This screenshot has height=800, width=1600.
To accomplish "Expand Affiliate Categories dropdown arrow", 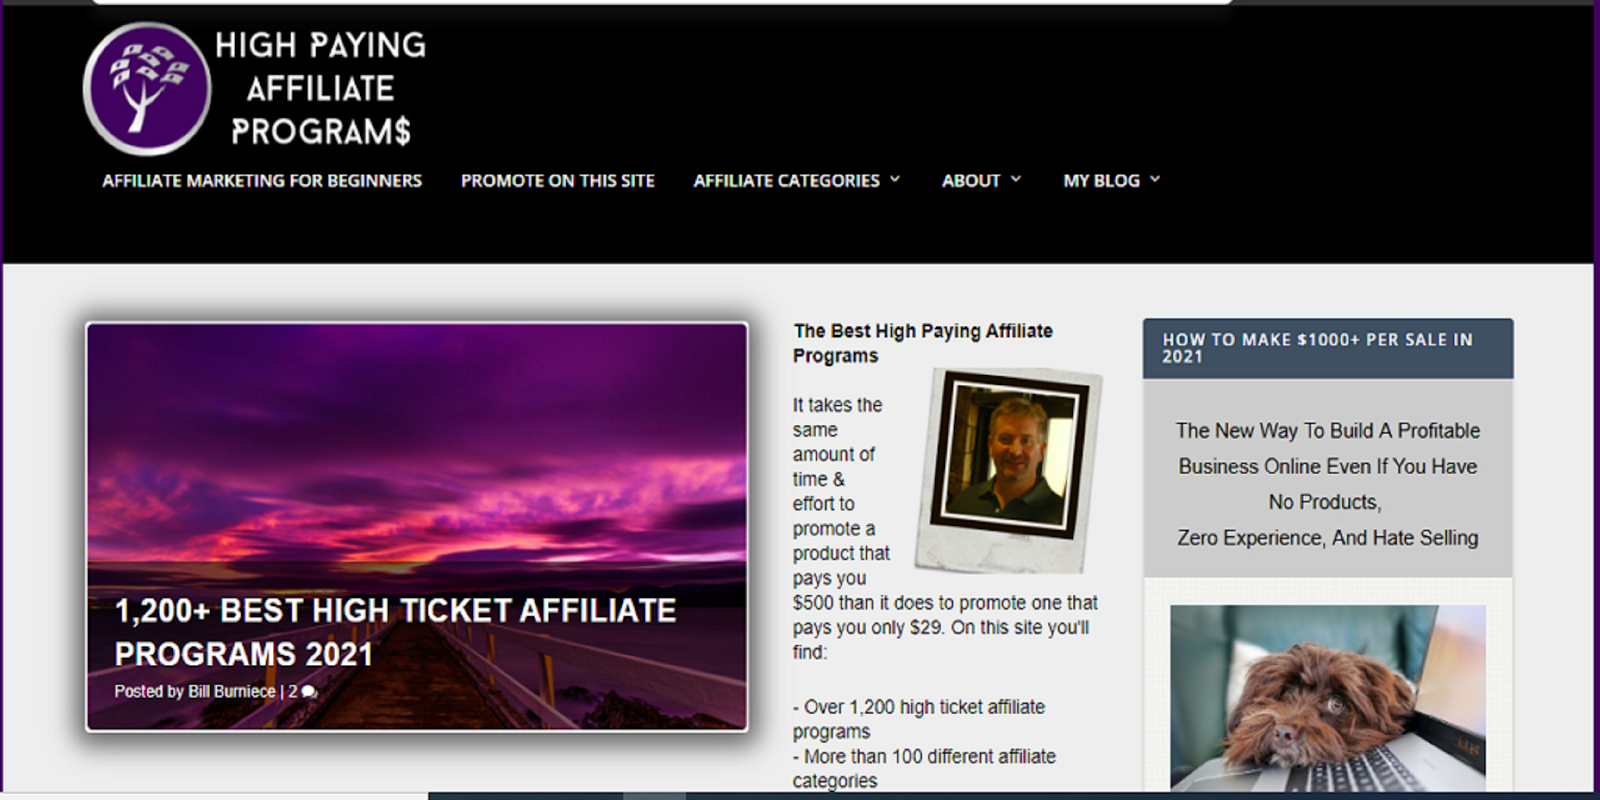I will point(895,179).
